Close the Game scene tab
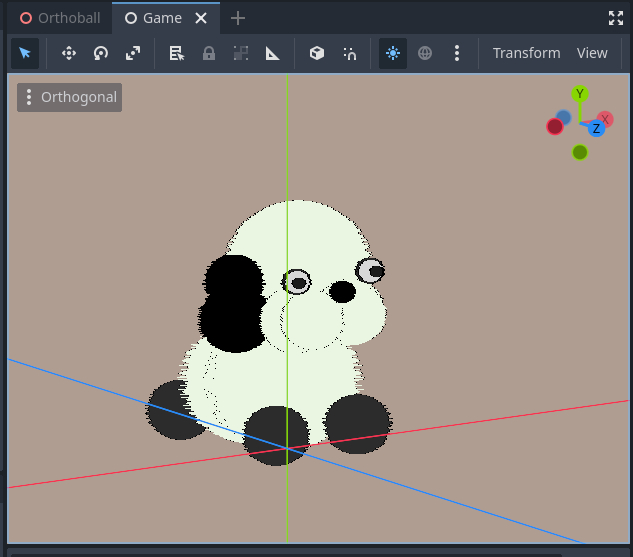Screen dimensions: 633x557 pyautogui.click(x=202, y=18)
